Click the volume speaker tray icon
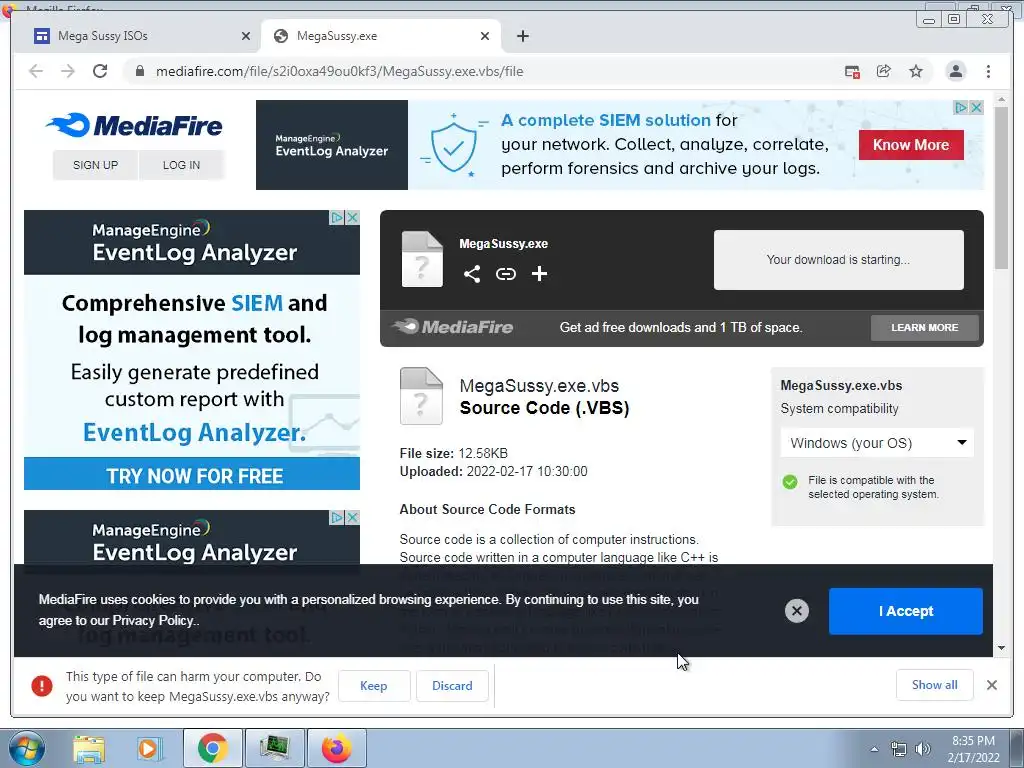1024x768 pixels. click(x=923, y=750)
